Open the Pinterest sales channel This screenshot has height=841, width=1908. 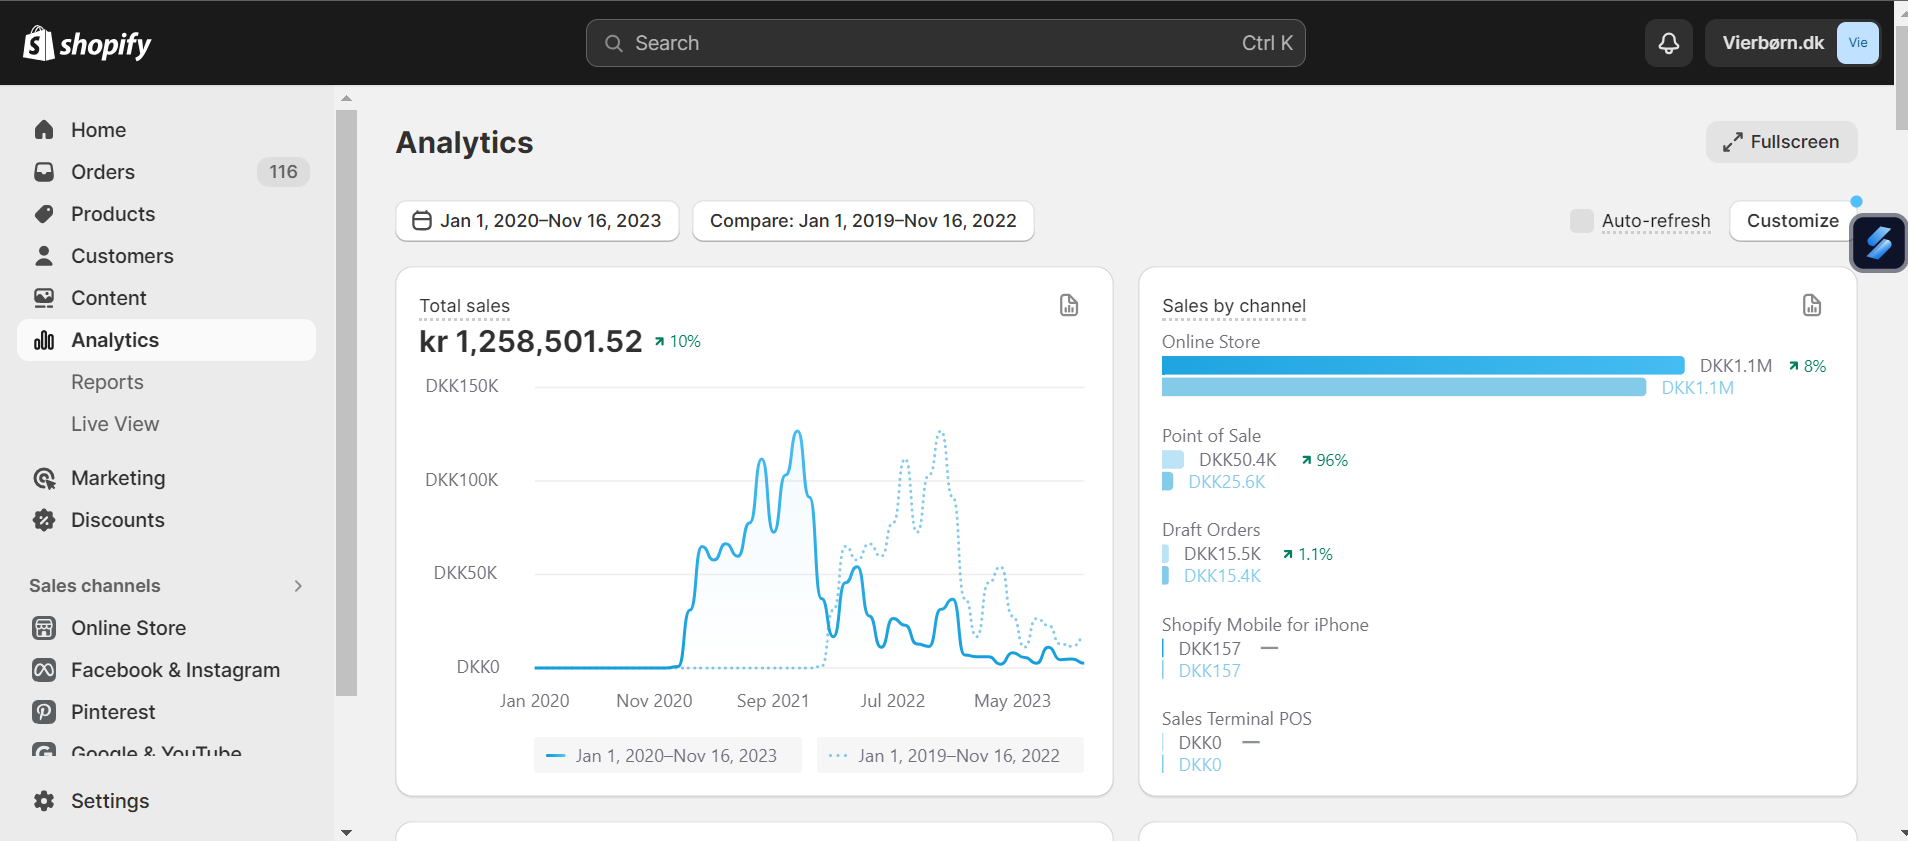113,712
